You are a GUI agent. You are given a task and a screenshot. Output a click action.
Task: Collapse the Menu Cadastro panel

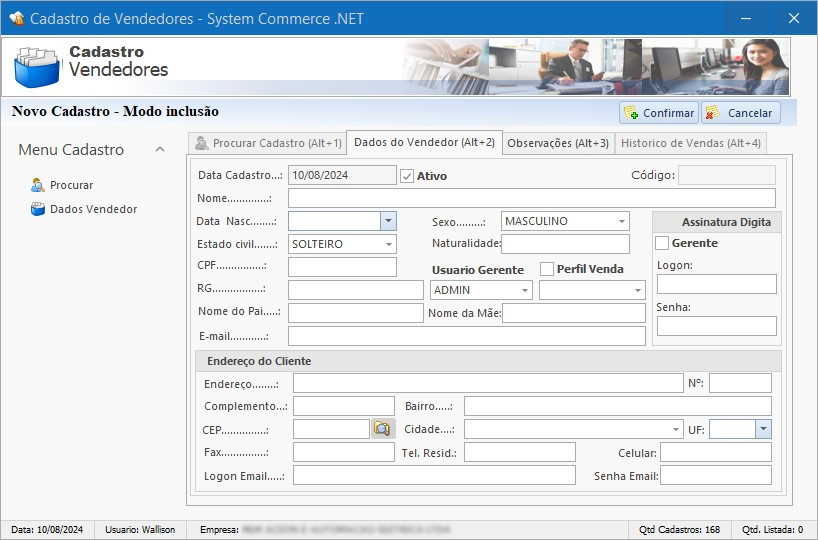point(160,150)
